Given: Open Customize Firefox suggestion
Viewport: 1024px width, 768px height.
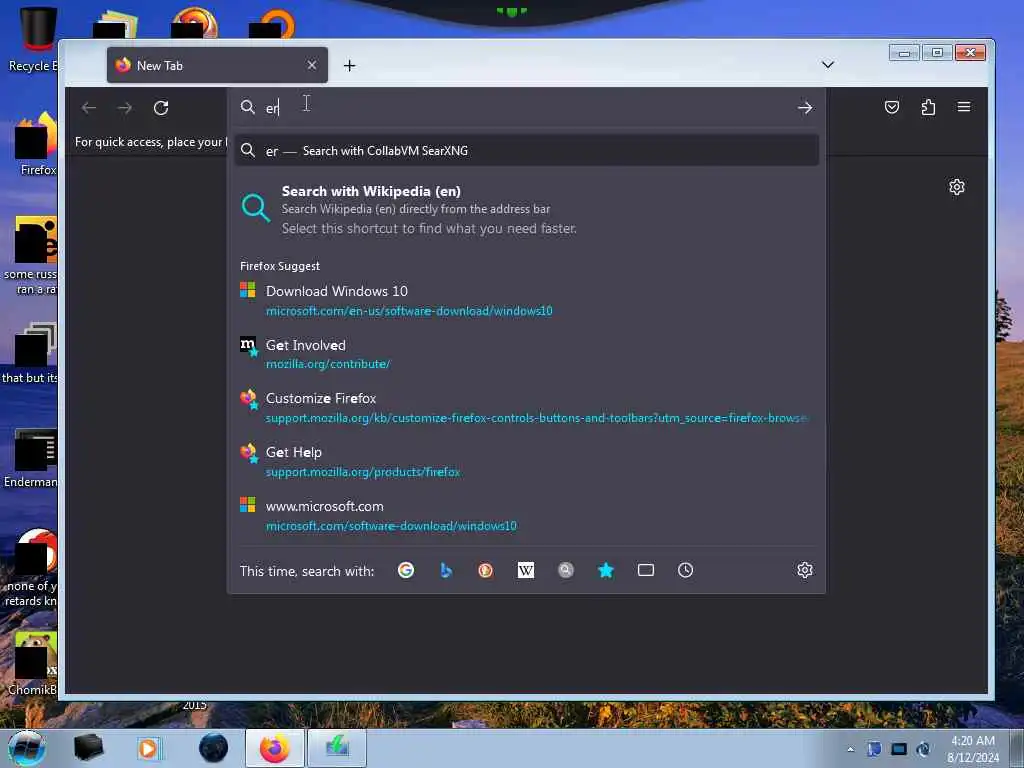Looking at the screenshot, I should pos(526,408).
